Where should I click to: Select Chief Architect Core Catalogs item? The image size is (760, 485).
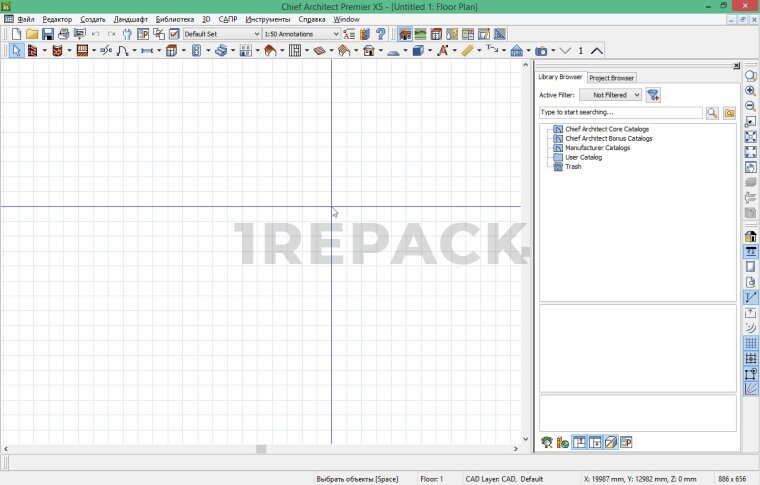coord(606,129)
